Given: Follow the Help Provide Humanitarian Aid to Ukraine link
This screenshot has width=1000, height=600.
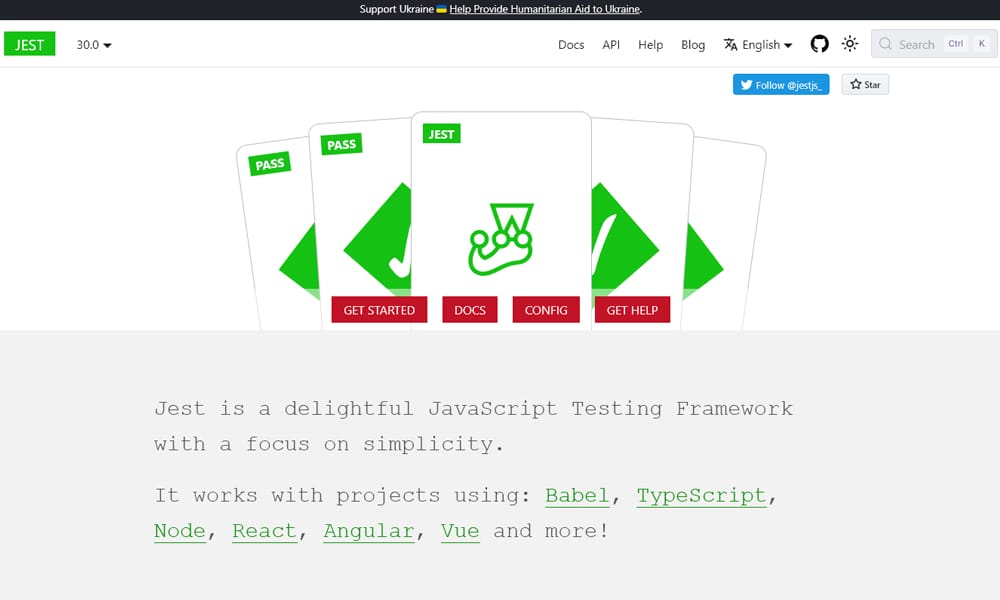Looking at the screenshot, I should (545, 9).
